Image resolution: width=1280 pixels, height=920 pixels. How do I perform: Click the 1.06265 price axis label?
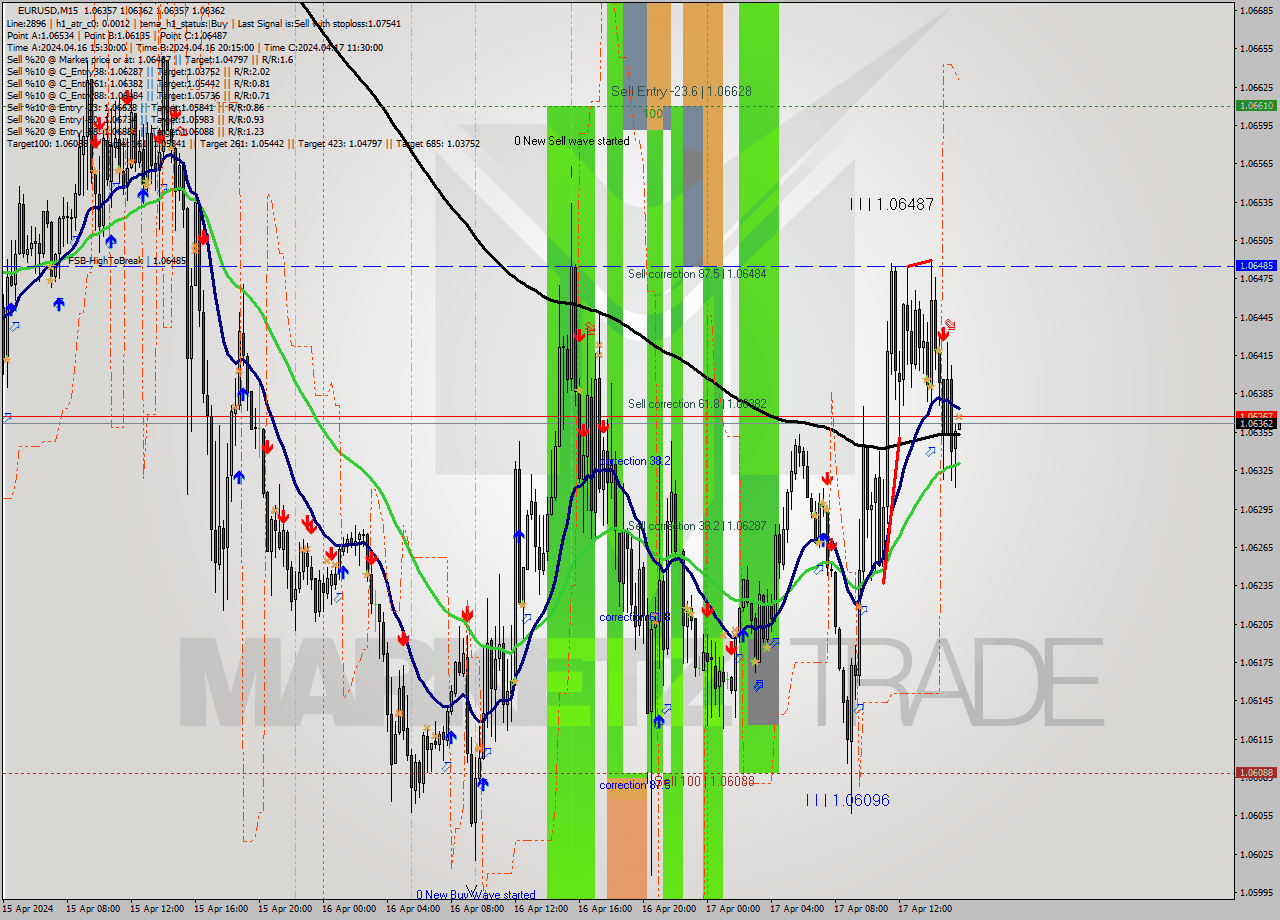tap(1256, 547)
